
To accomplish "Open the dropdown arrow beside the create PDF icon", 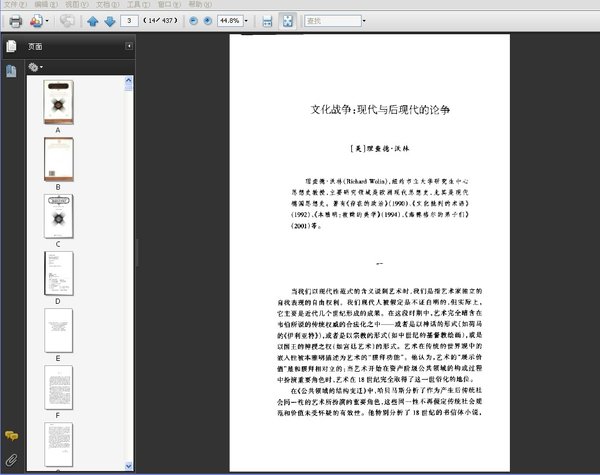I will click(47, 21).
